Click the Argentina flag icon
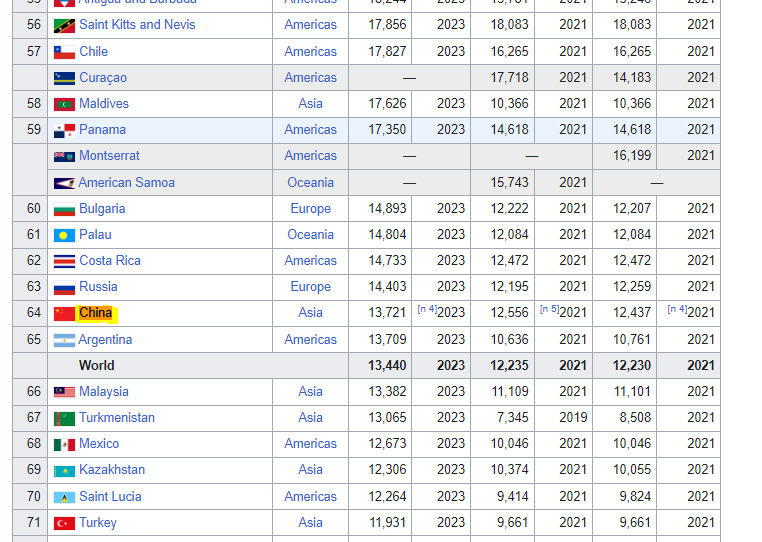Viewport: 762px width, 542px height. (64, 340)
